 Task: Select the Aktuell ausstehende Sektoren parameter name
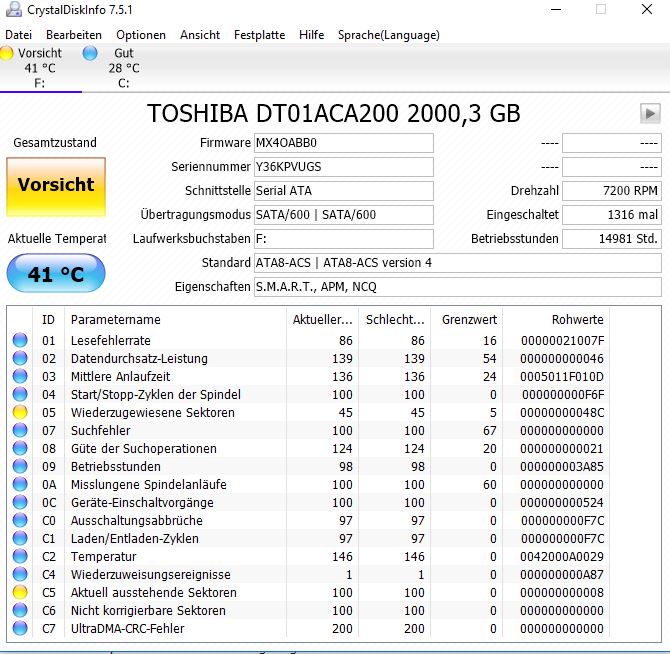153,592
